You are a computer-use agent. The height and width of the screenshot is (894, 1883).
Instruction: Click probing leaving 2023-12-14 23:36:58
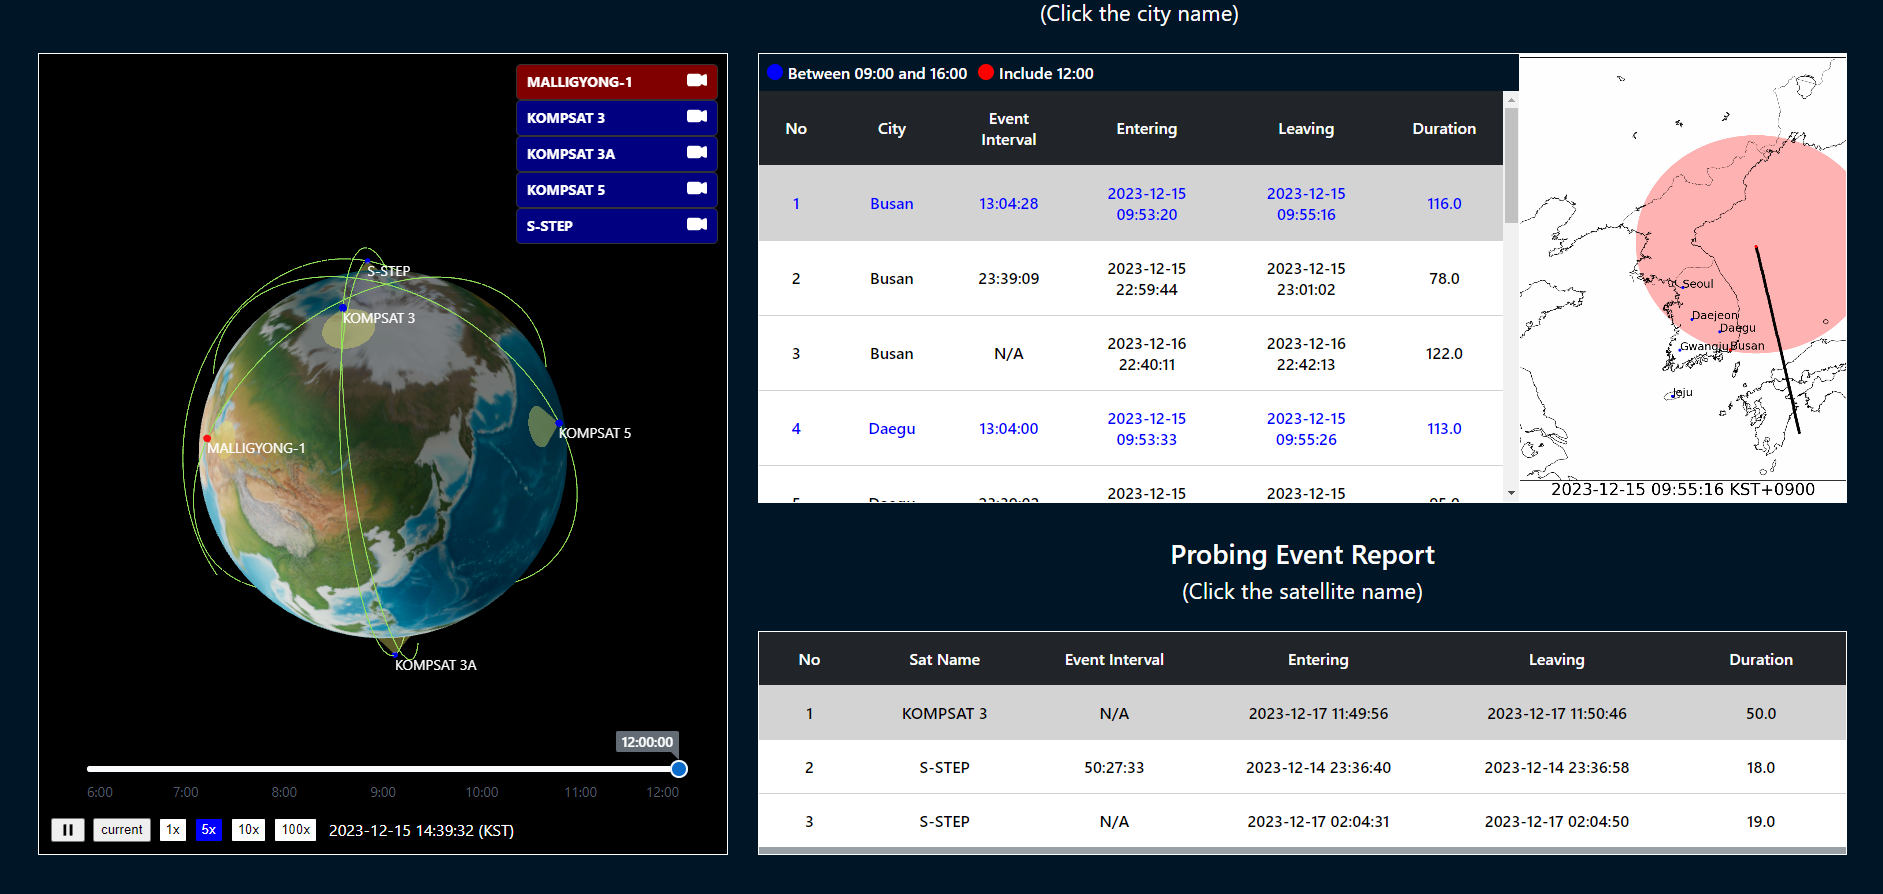(x=1556, y=768)
